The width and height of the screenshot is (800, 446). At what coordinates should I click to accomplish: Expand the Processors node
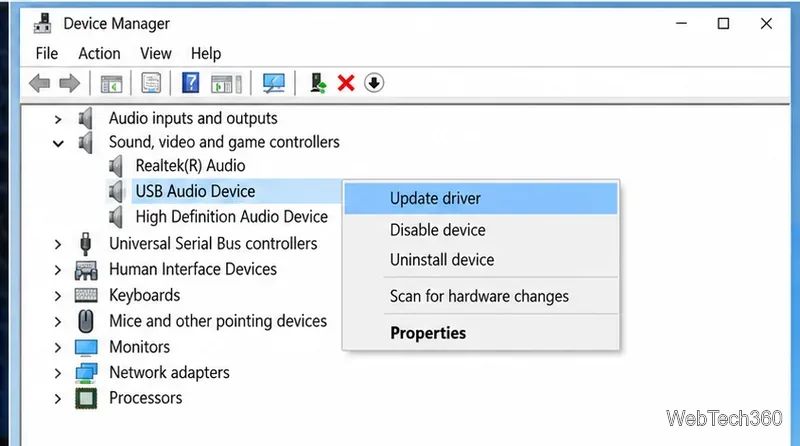coord(58,399)
